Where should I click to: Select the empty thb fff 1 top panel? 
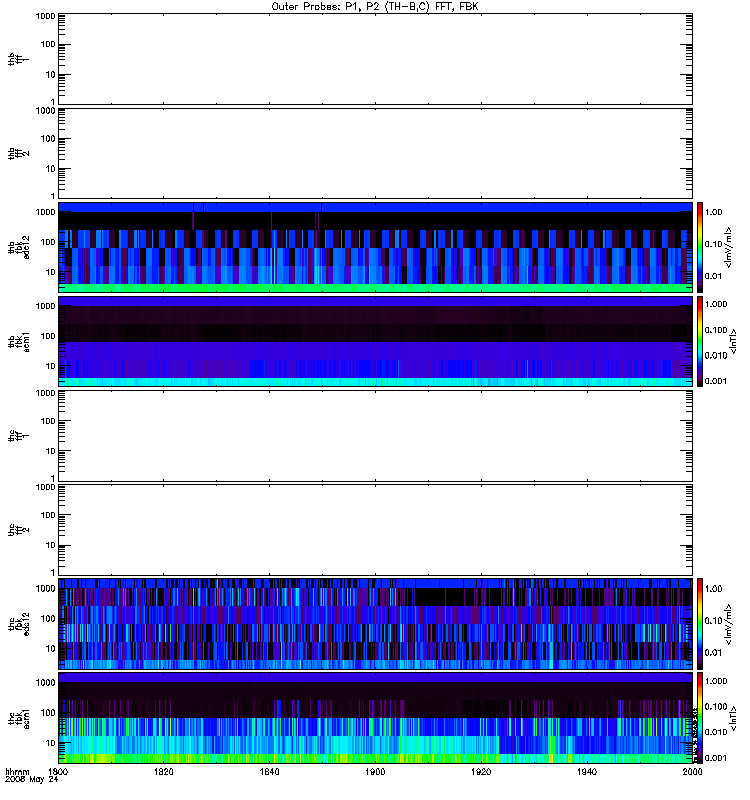[375, 59]
